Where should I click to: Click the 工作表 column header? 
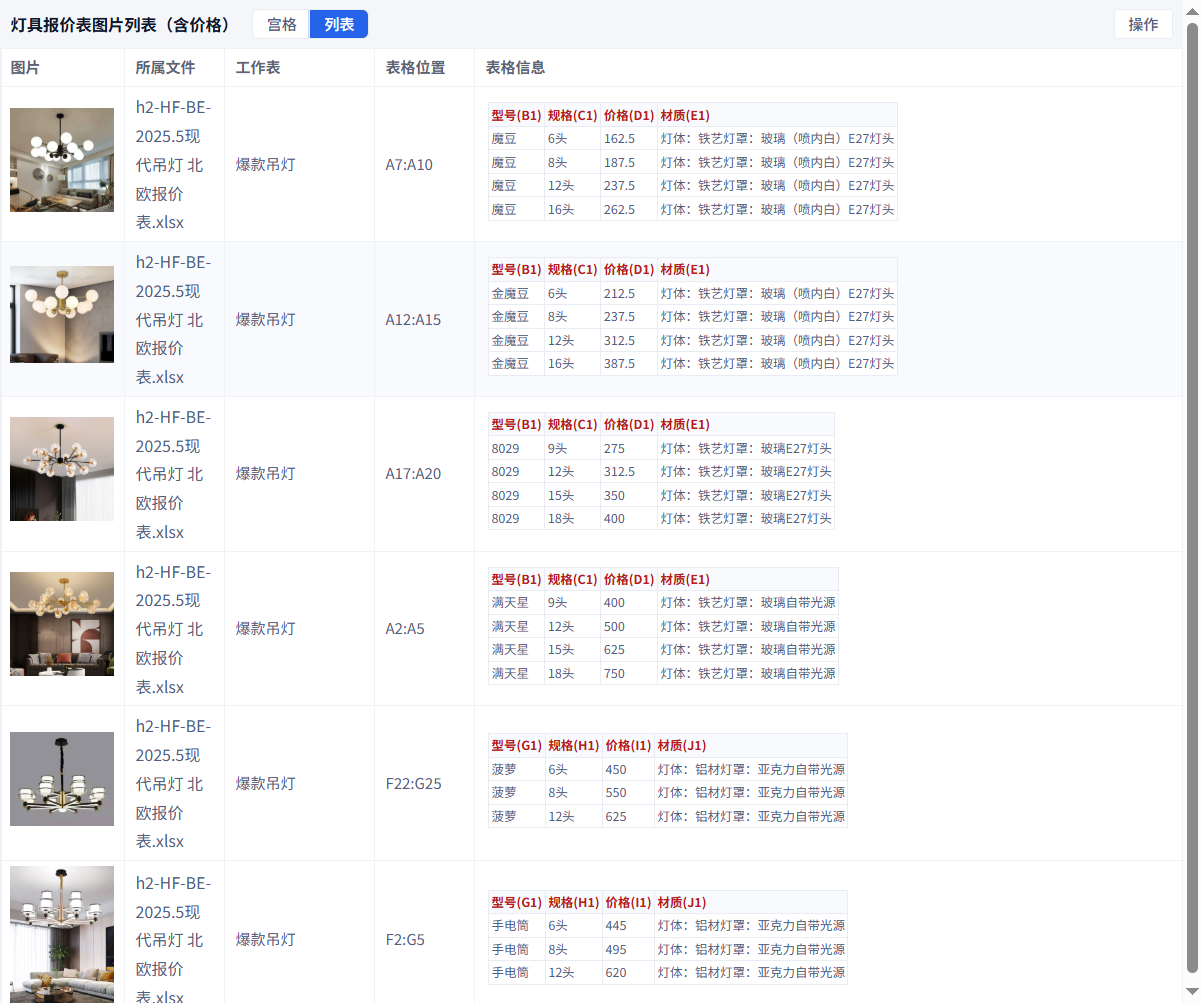pos(258,68)
